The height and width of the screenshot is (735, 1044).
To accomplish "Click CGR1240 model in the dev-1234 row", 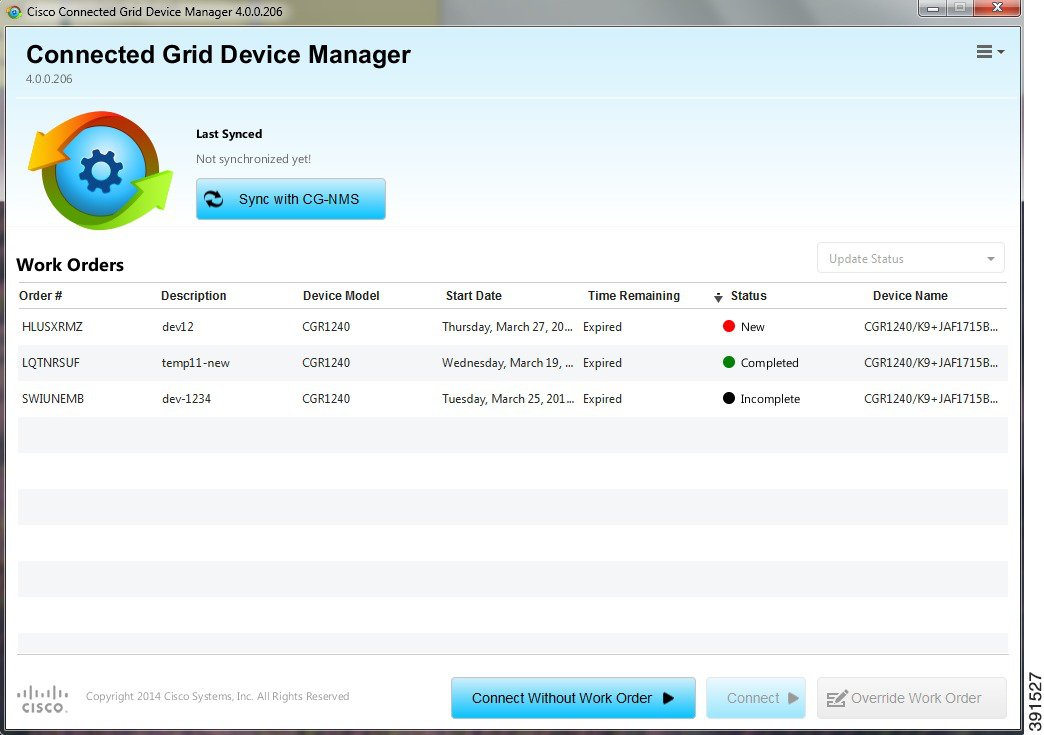I will 326,399.
